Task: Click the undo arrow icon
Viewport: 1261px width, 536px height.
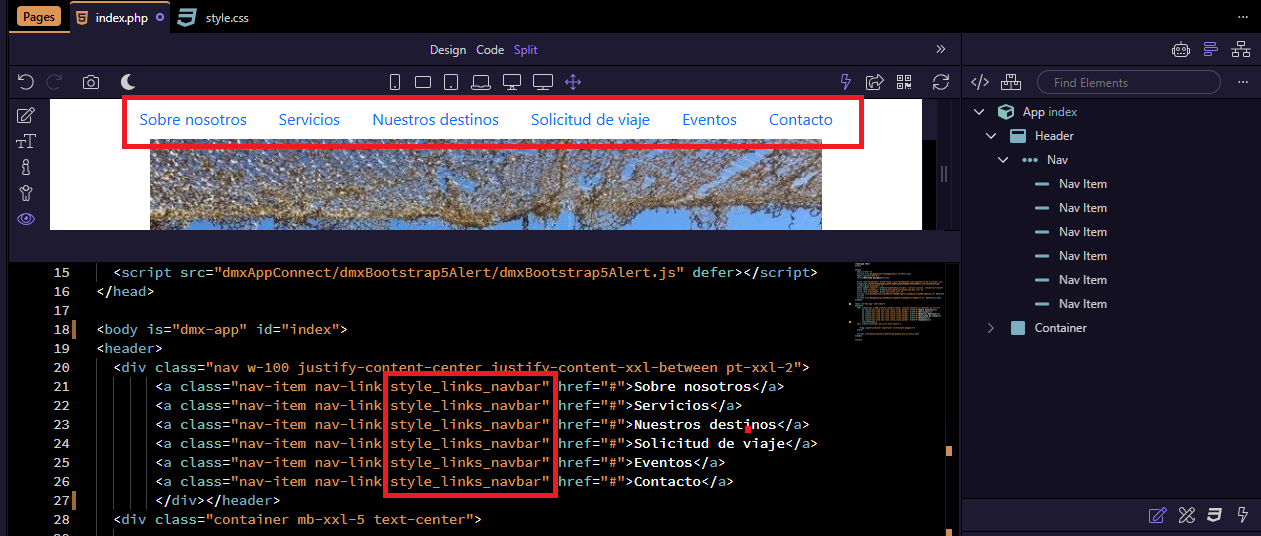Action: (26, 82)
